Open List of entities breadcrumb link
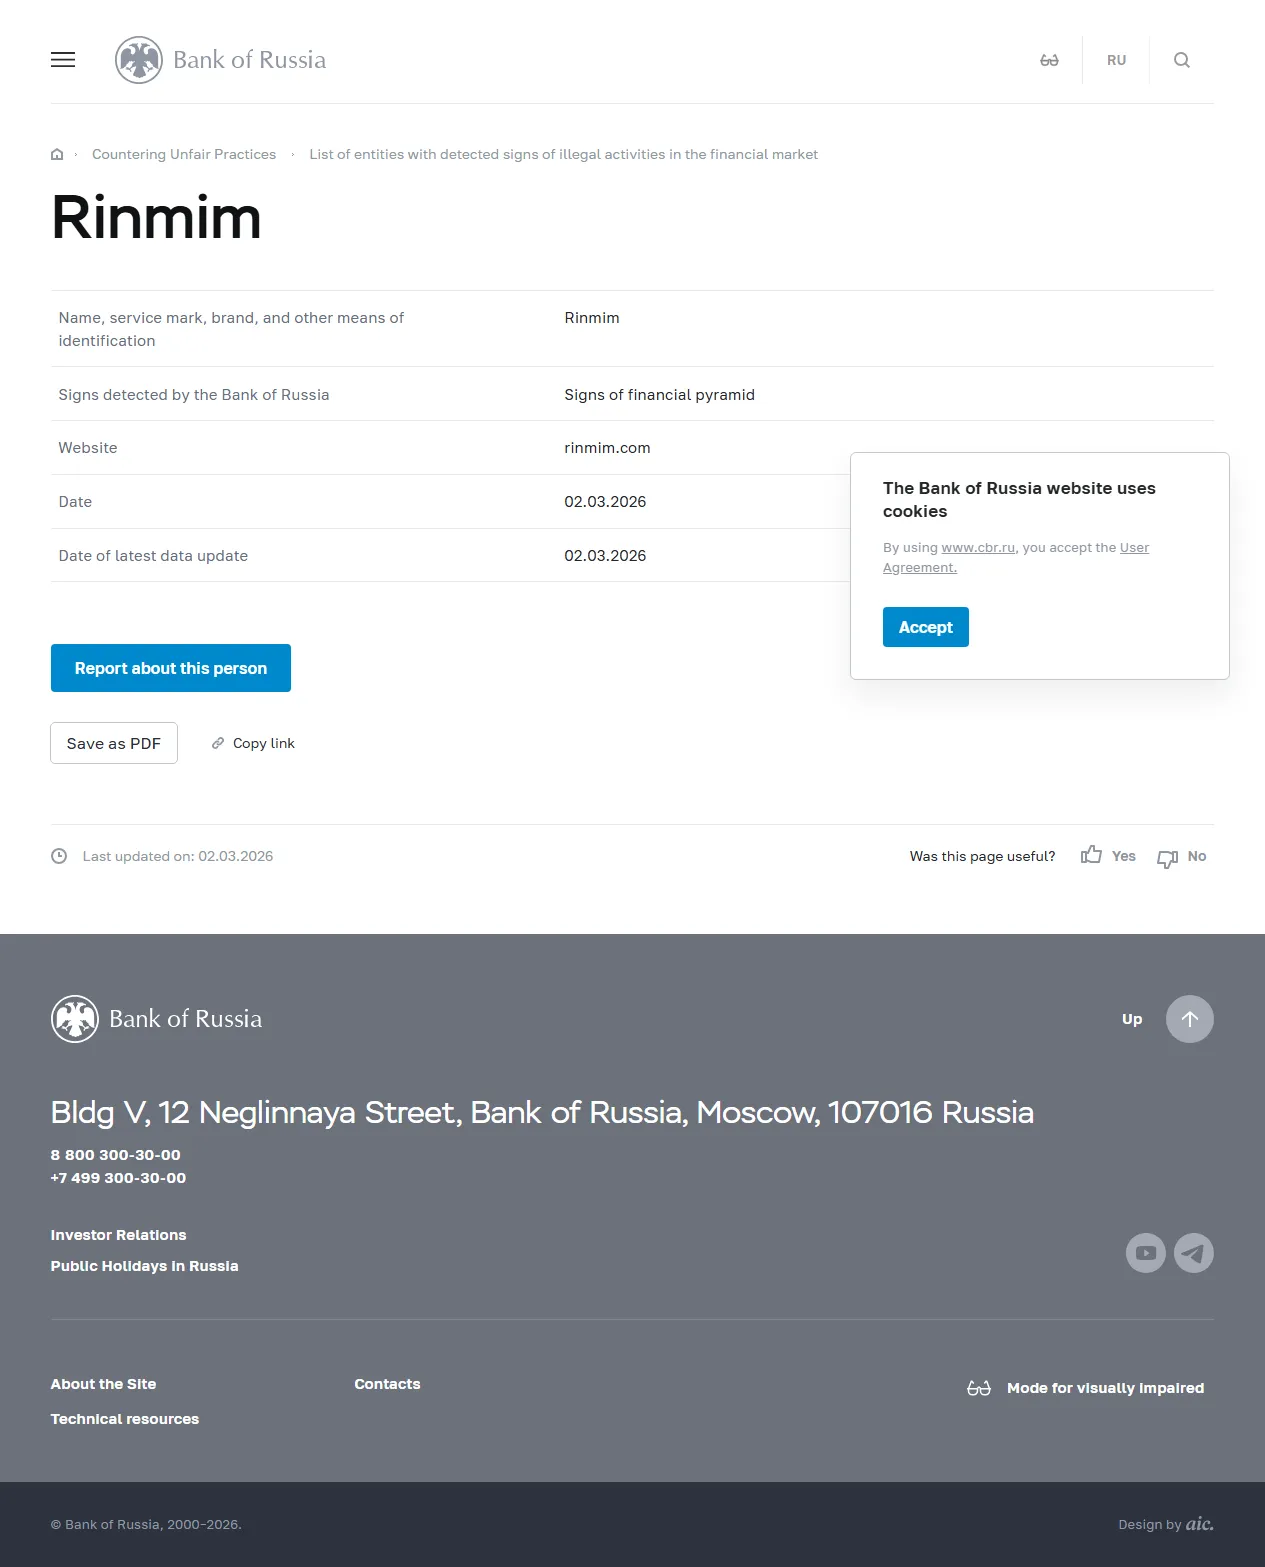The image size is (1265, 1567). tap(563, 154)
